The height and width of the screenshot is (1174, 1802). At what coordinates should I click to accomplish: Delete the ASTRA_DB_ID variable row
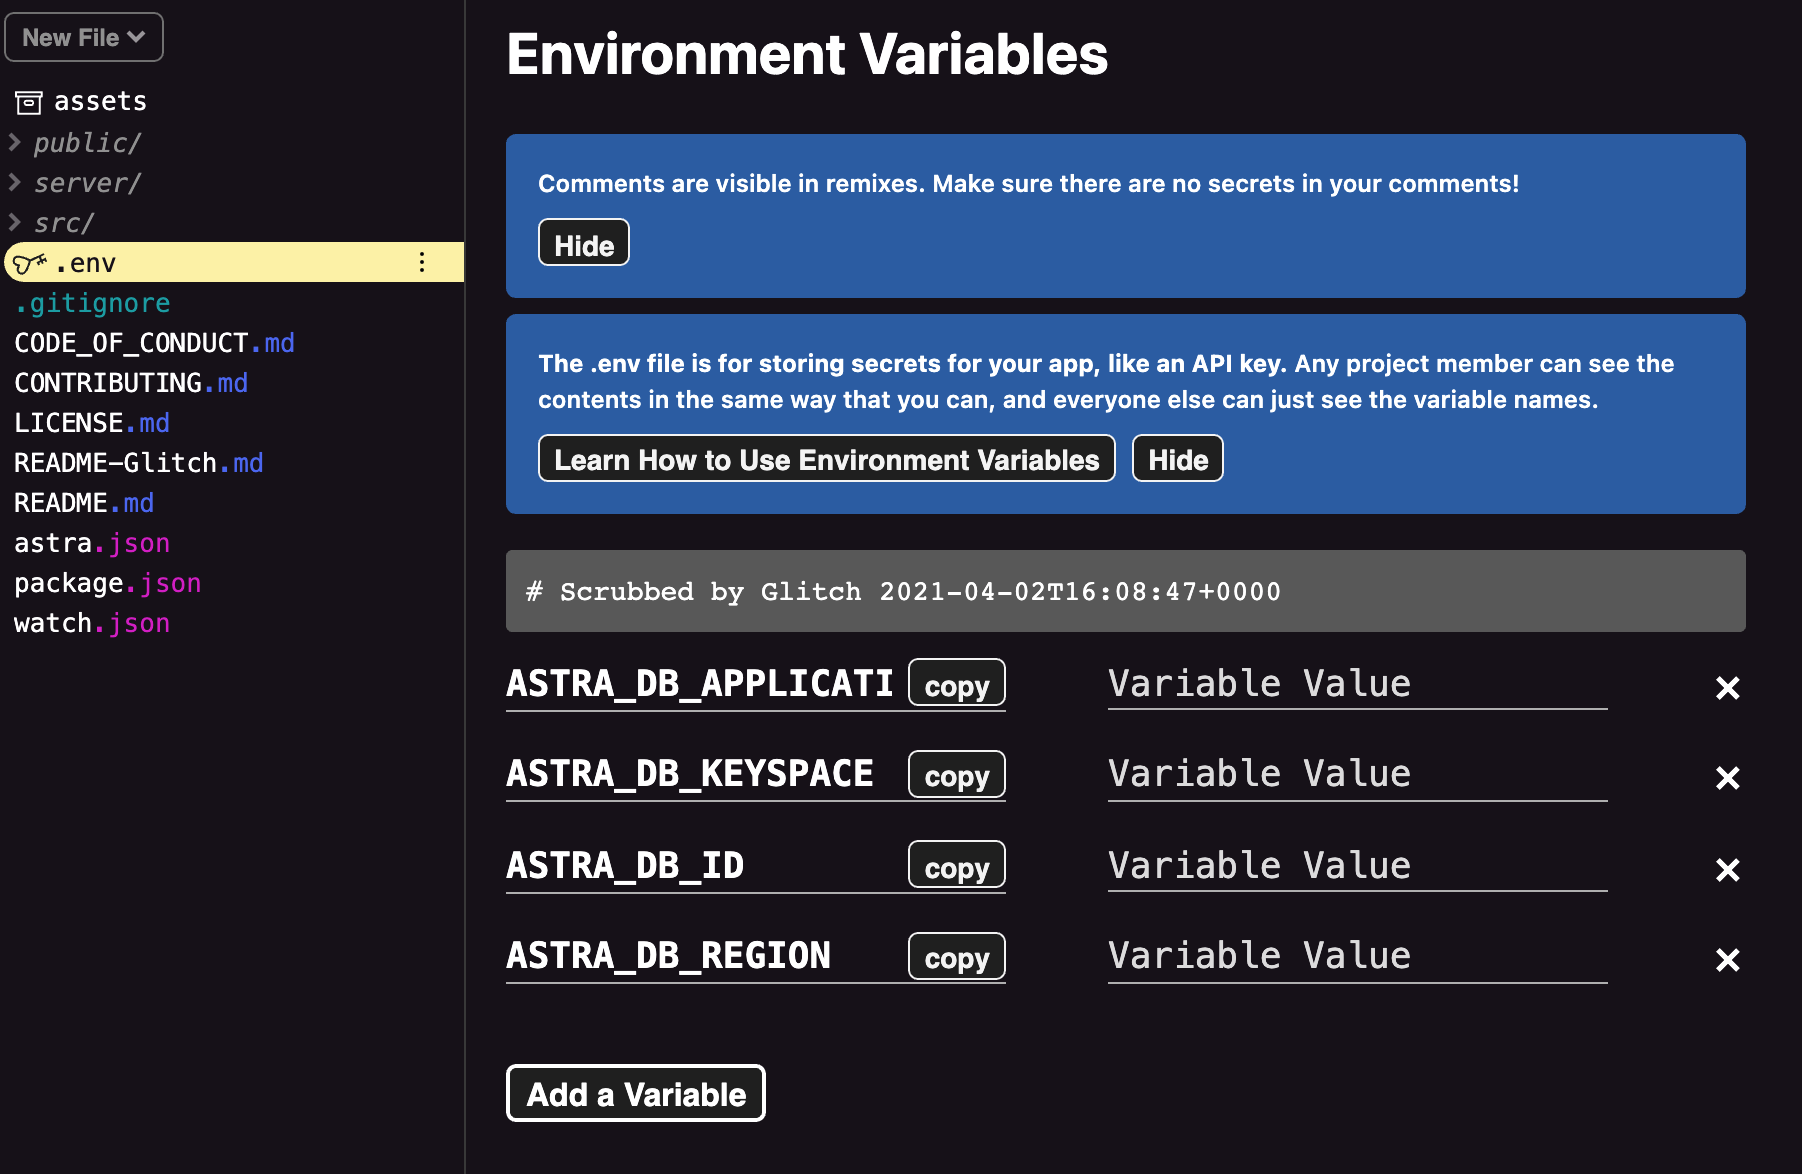[1727, 870]
